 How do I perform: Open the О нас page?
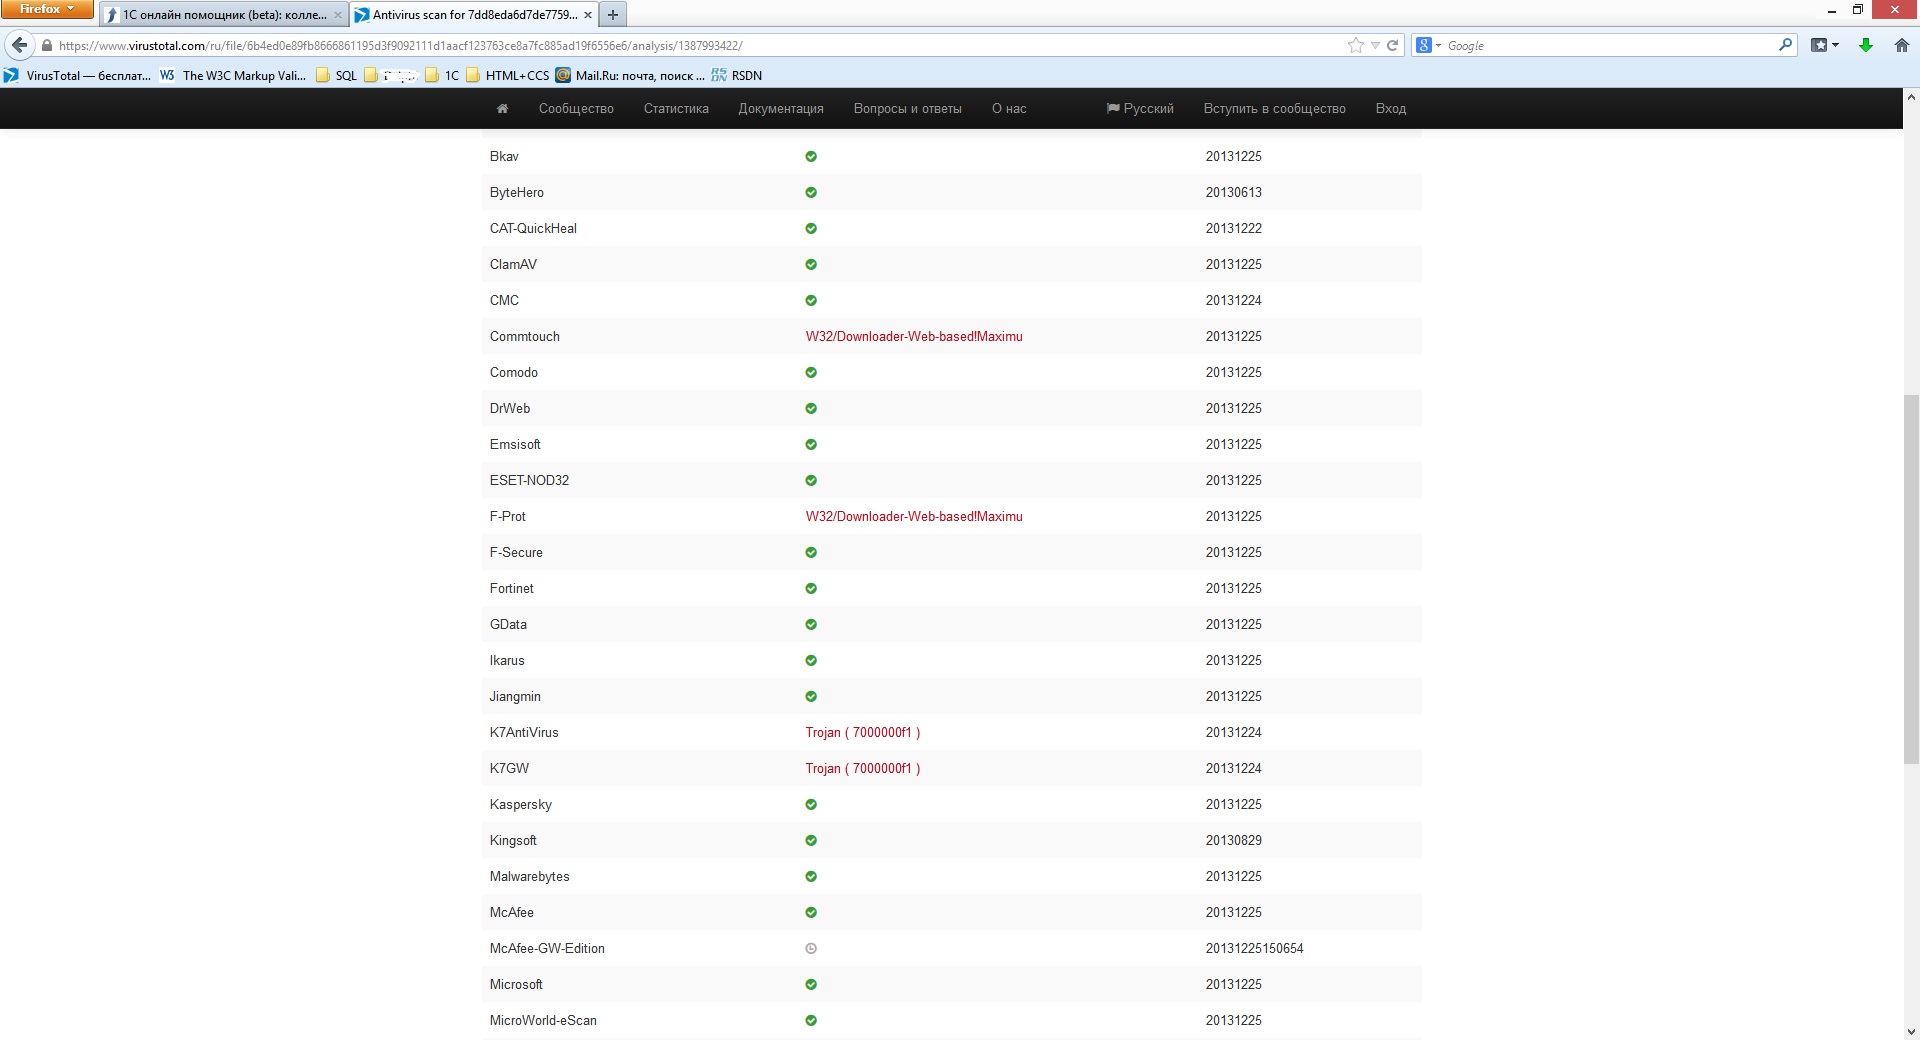[x=1009, y=108]
